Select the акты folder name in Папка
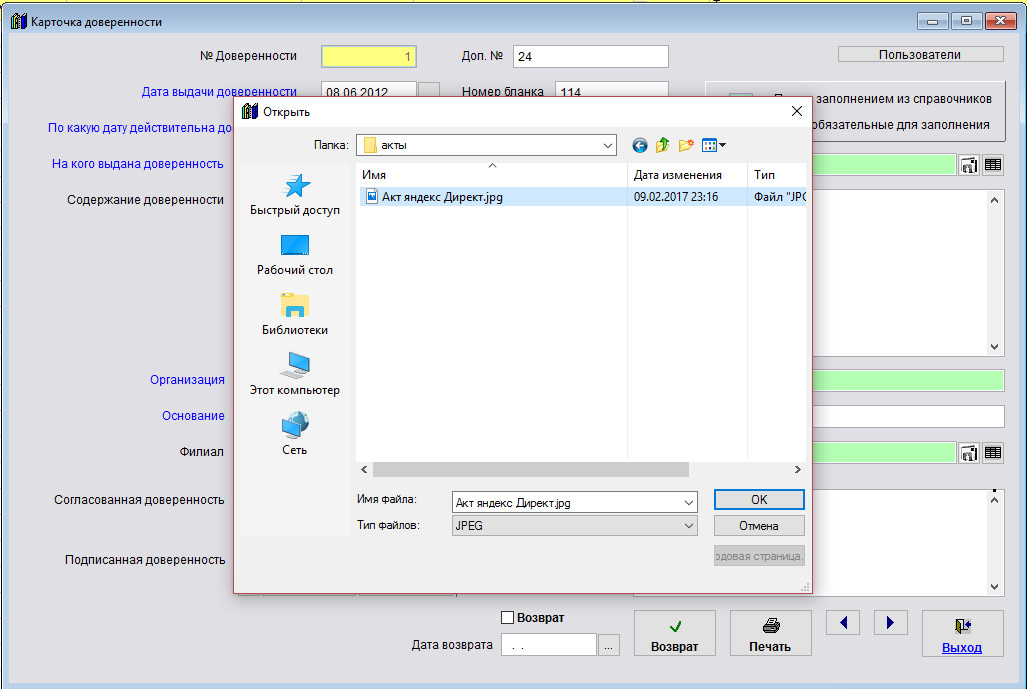Screen dimensions: 1027x689 (x=394, y=145)
